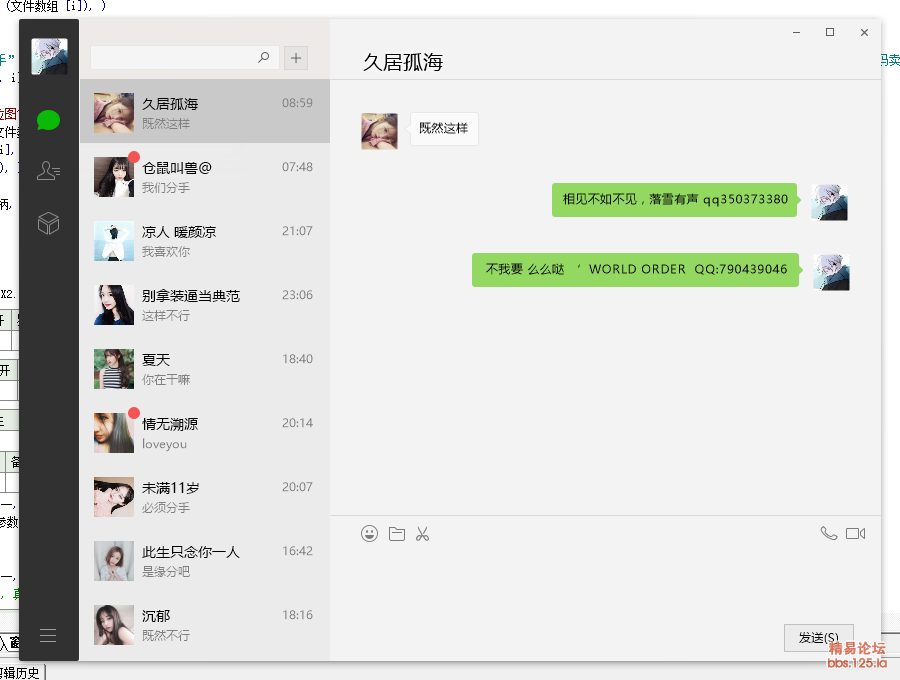The image size is (900, 680).
Task: Click the message text input area
Action: click(606, 582)
